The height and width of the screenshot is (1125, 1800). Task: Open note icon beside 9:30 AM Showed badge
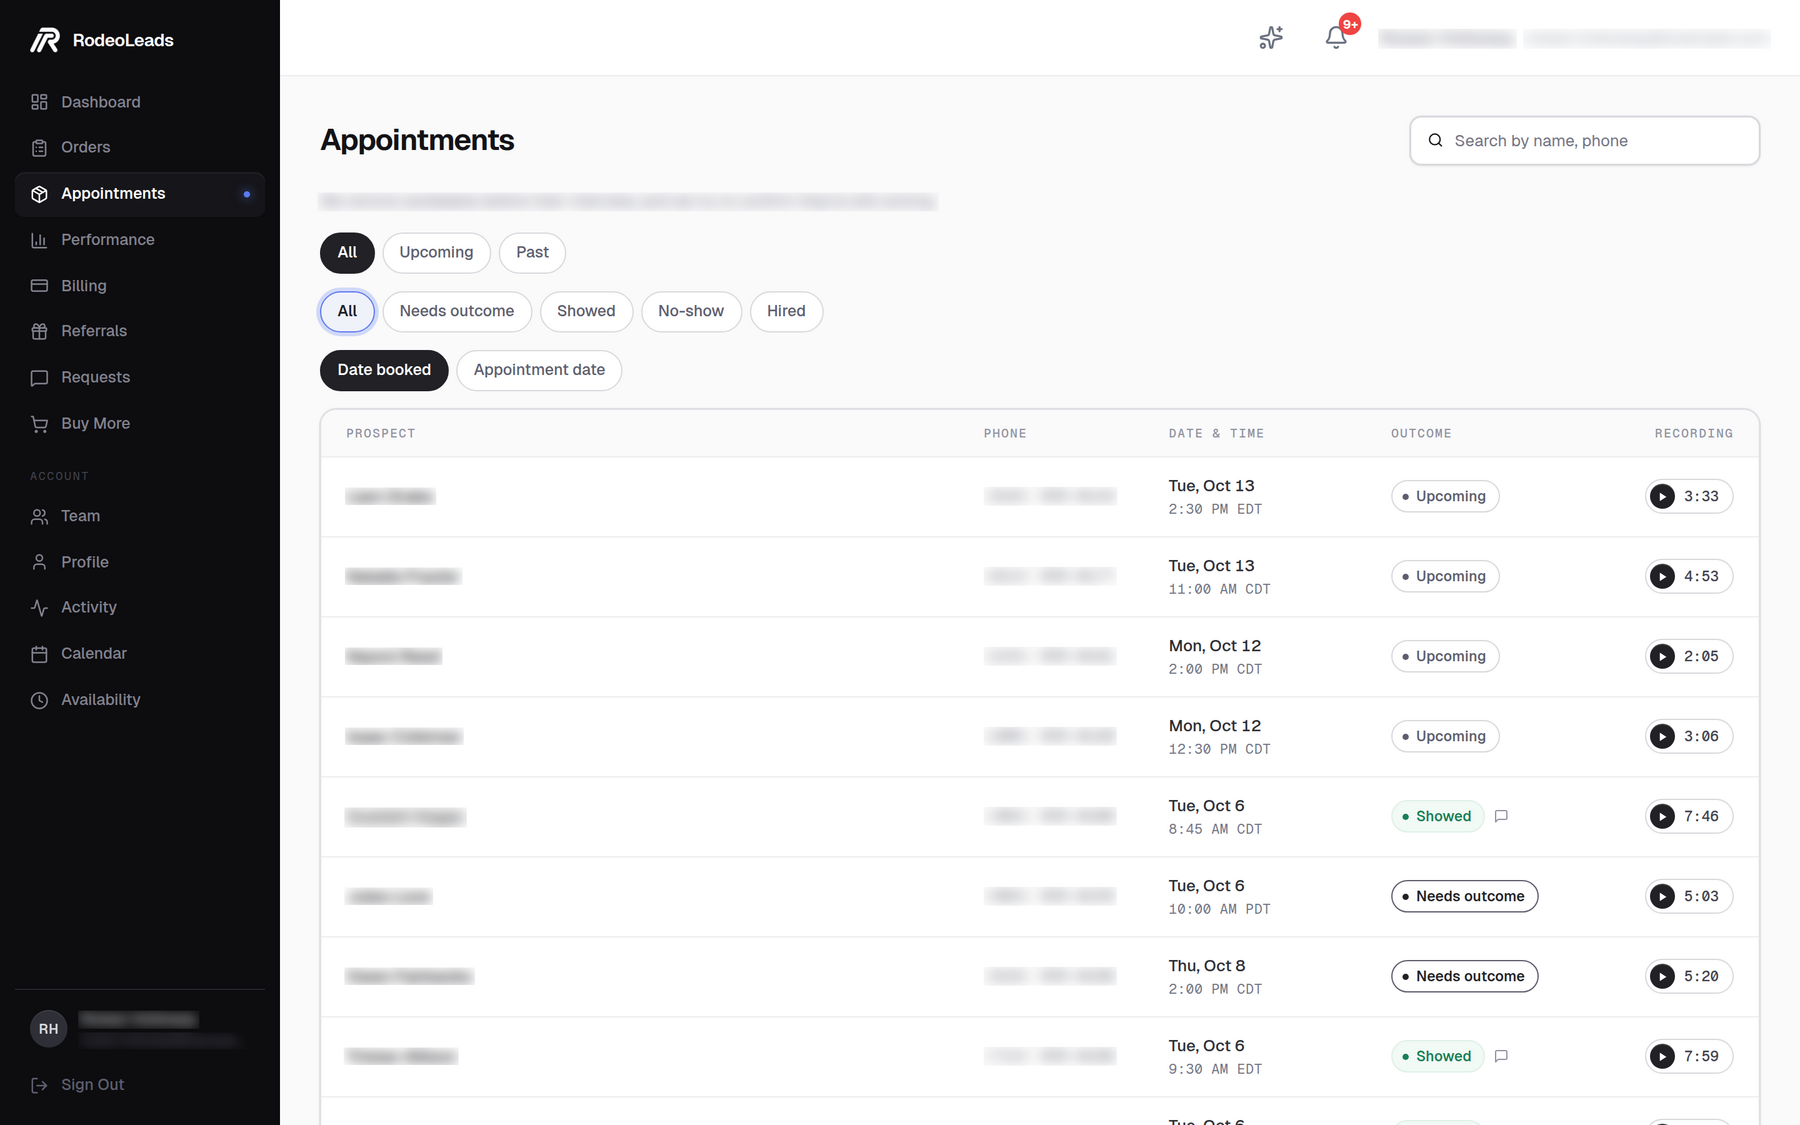tap(1501, 1056)
